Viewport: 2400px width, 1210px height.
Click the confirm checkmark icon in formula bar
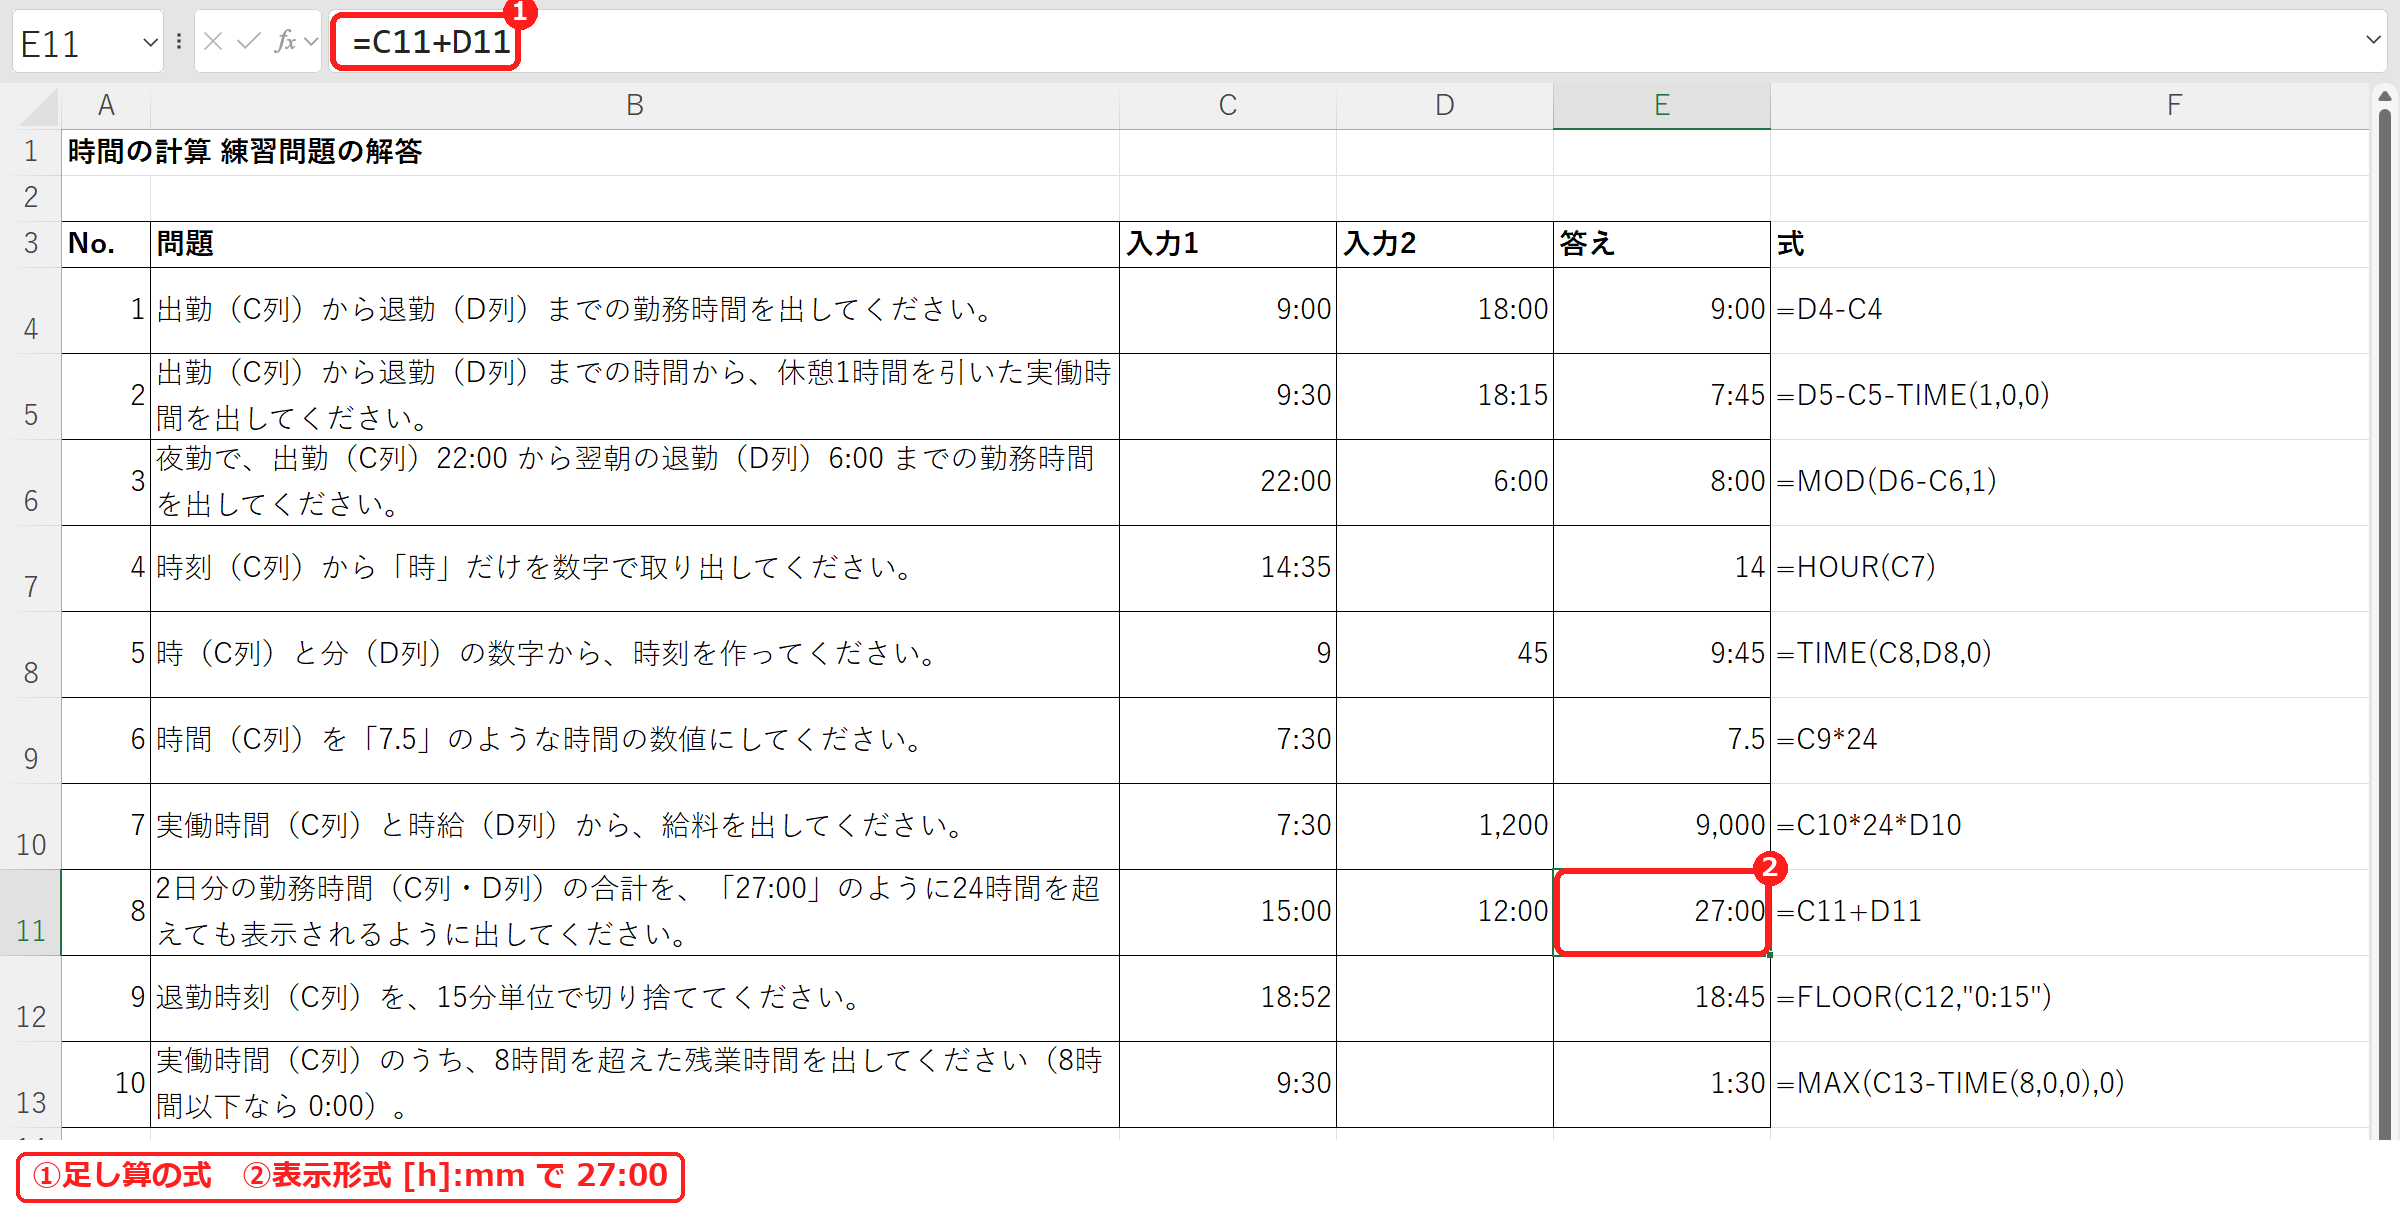(248, 41)
